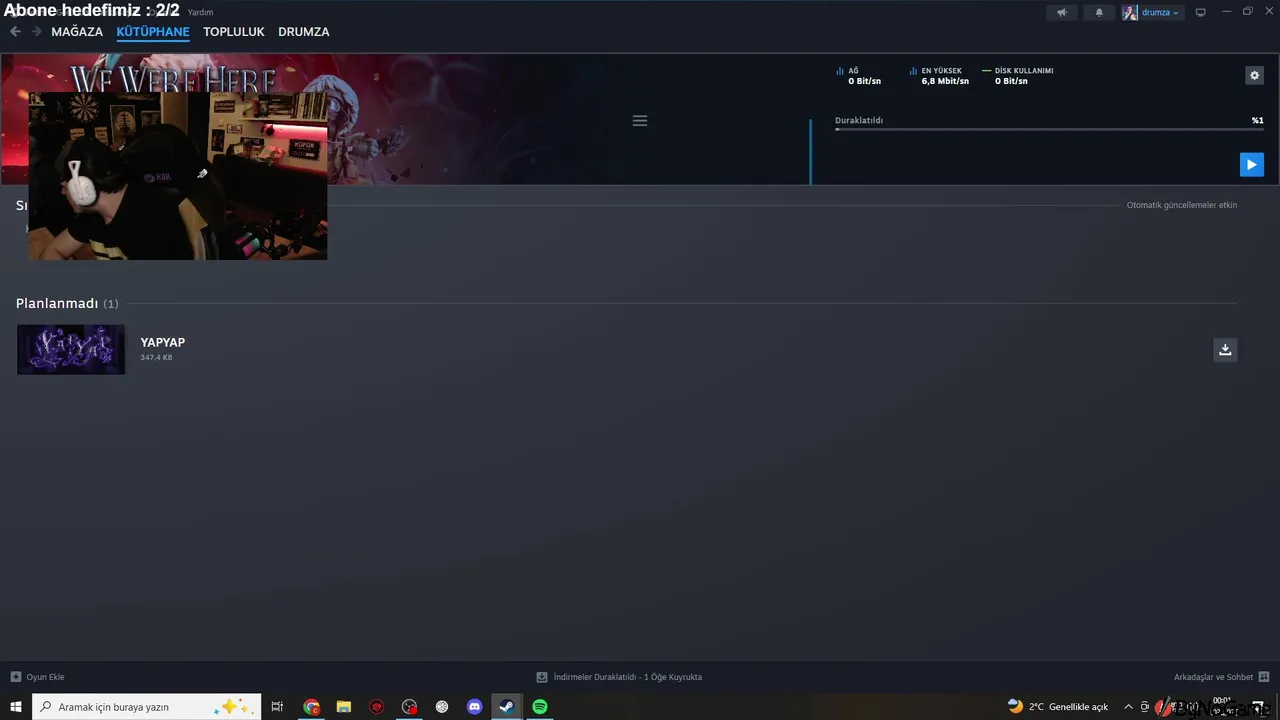Click the download progress bar

[x=1049, y=129]
